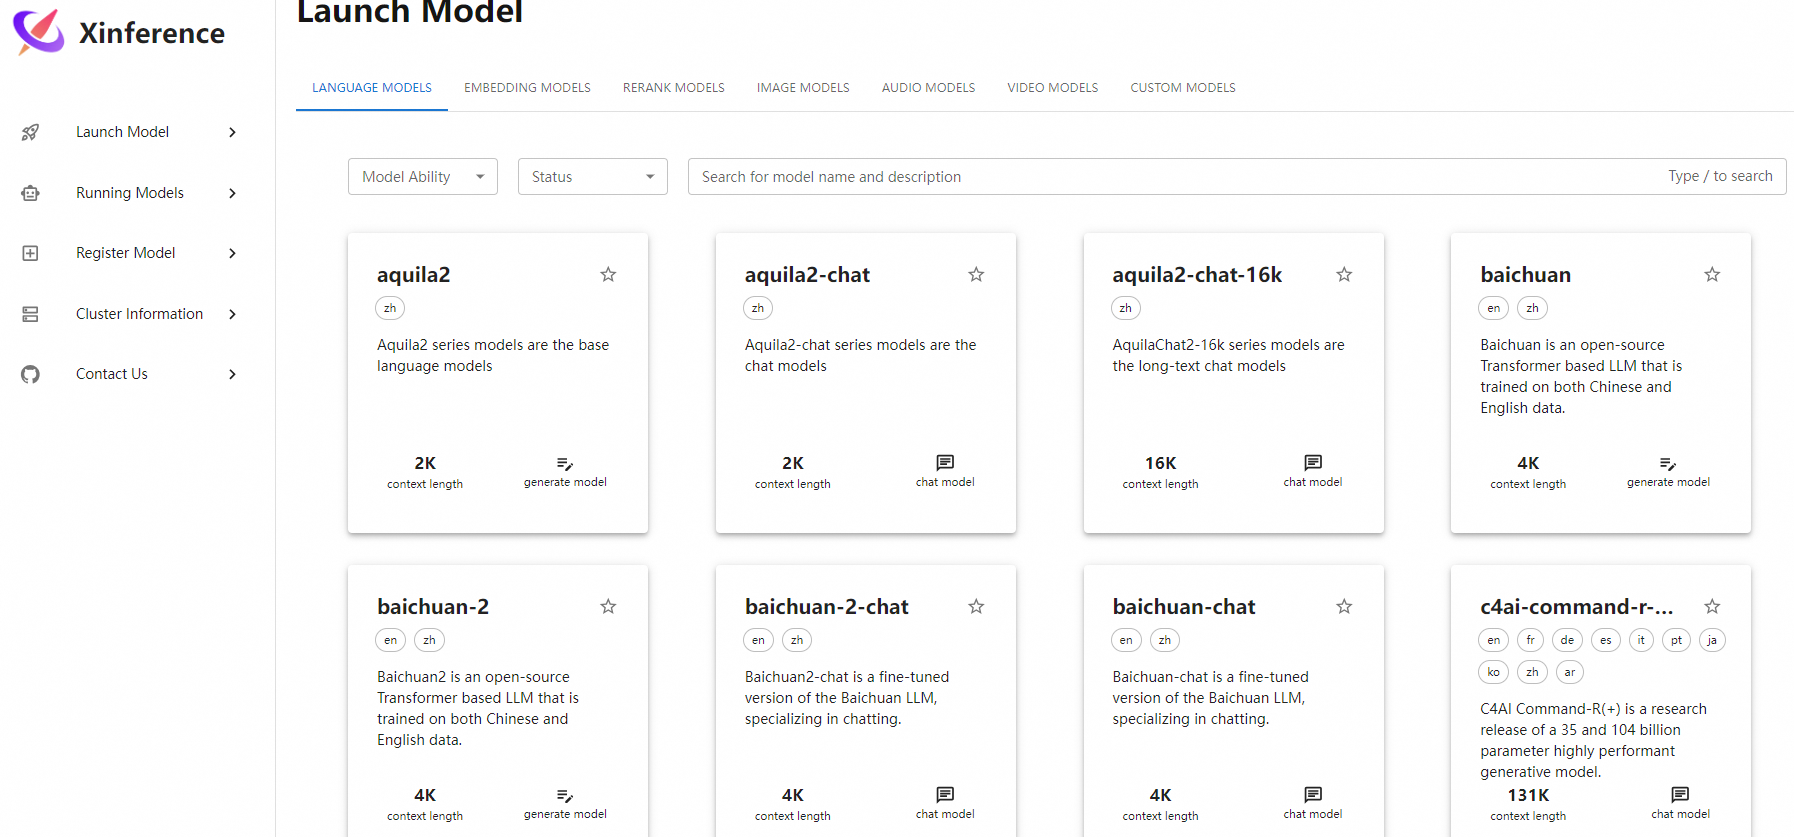
Task: Switch to Rerank Models tab
Action: click(674, 88)
